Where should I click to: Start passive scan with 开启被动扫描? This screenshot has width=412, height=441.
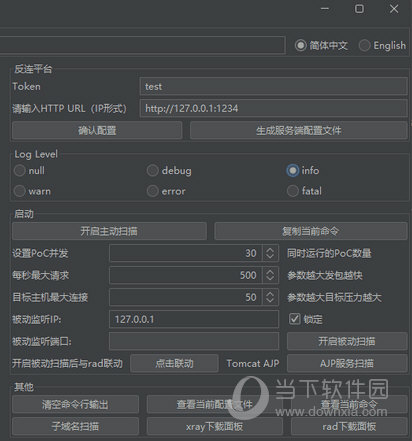(x=347, y=341)
